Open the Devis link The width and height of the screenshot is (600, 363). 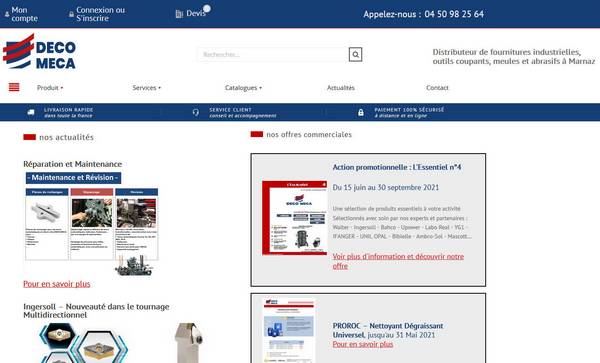click(196, 13)
